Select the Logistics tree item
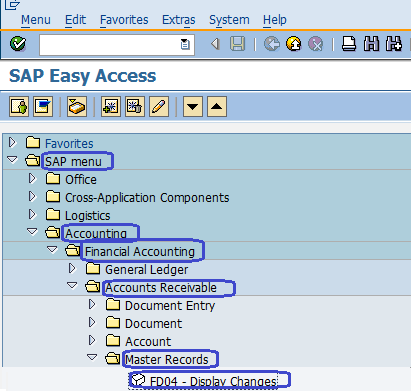The image size is (411, 391). (x=87, y=216)
